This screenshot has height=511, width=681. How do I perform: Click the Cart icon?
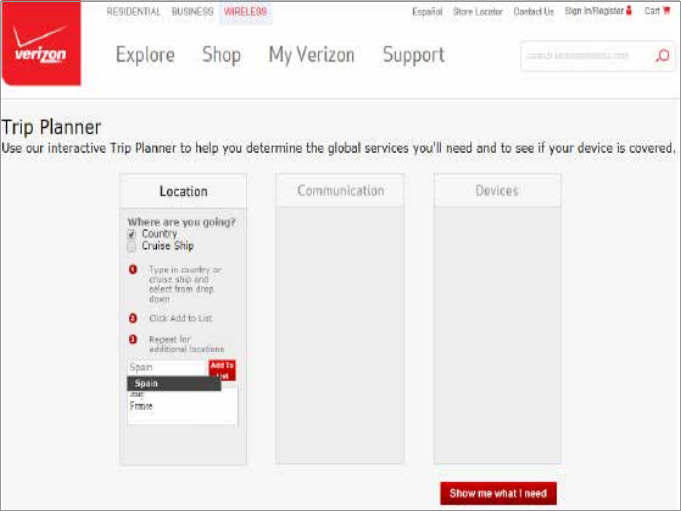[x=666, y=10]
